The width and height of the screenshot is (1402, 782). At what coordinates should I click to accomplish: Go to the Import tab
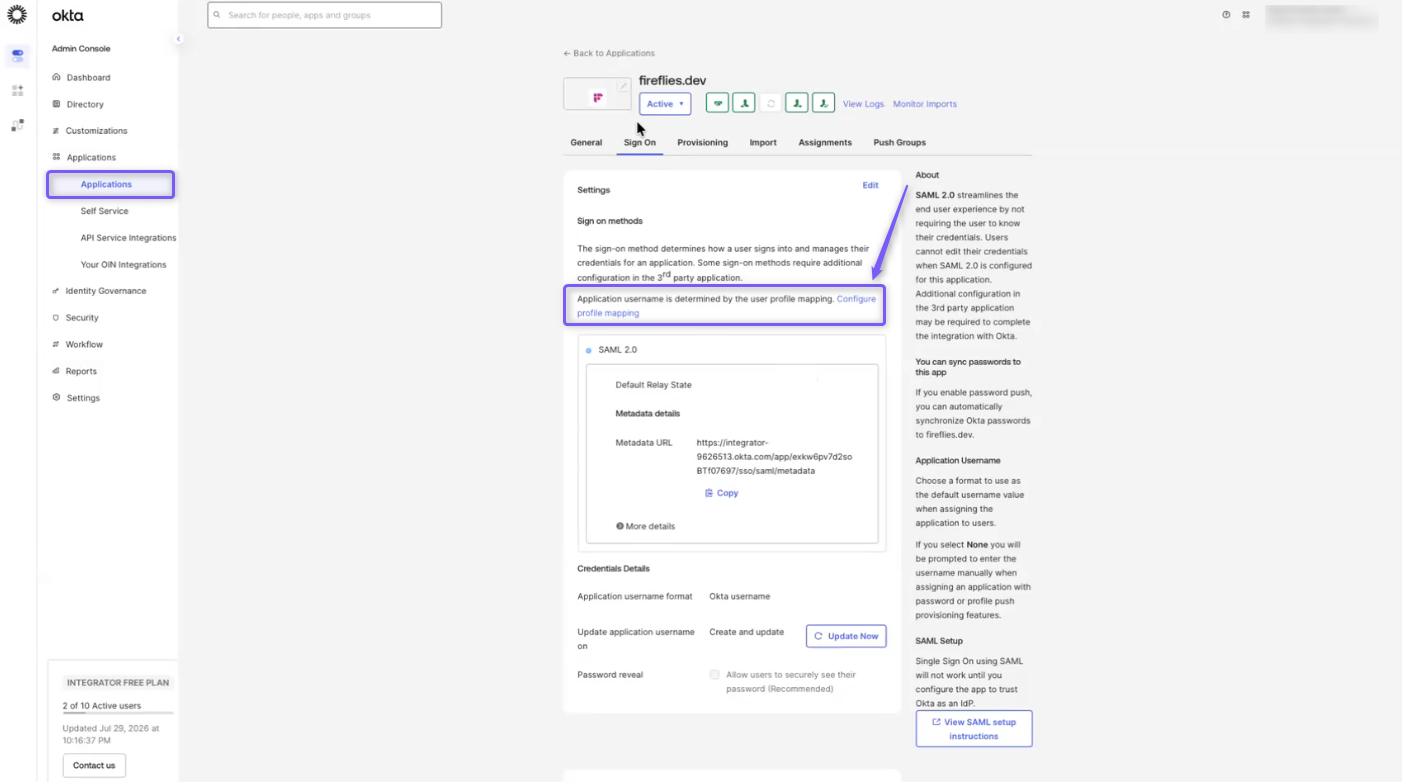[763, 143]
